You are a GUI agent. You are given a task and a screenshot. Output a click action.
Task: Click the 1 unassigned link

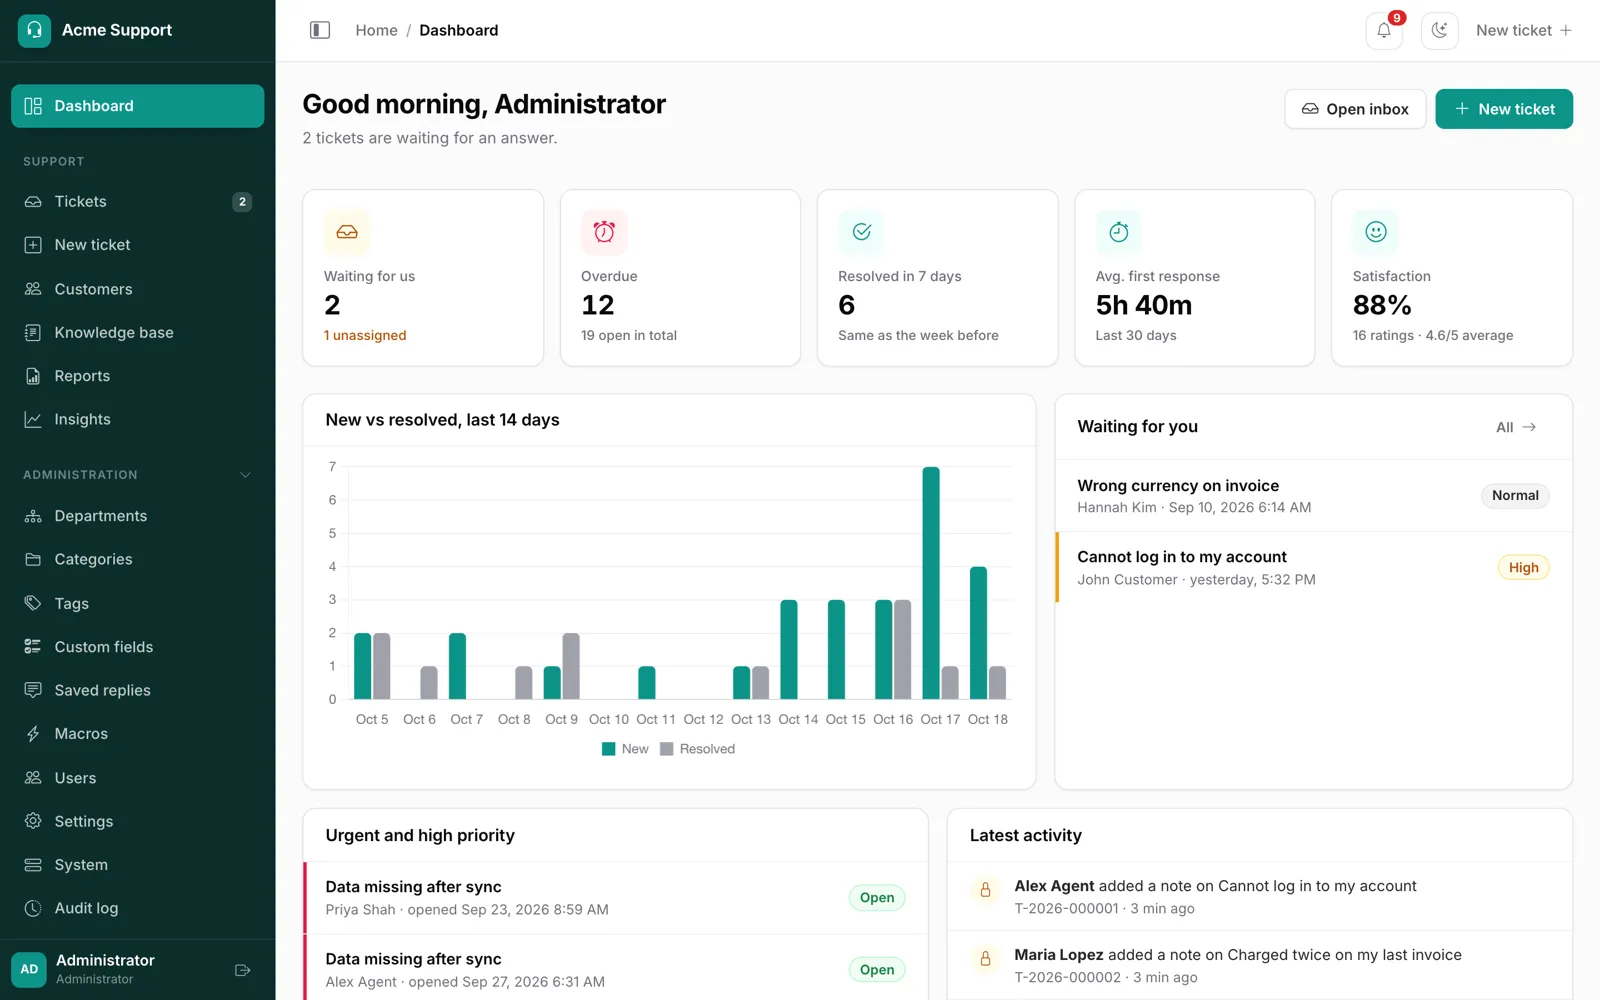tap(365, 335)
